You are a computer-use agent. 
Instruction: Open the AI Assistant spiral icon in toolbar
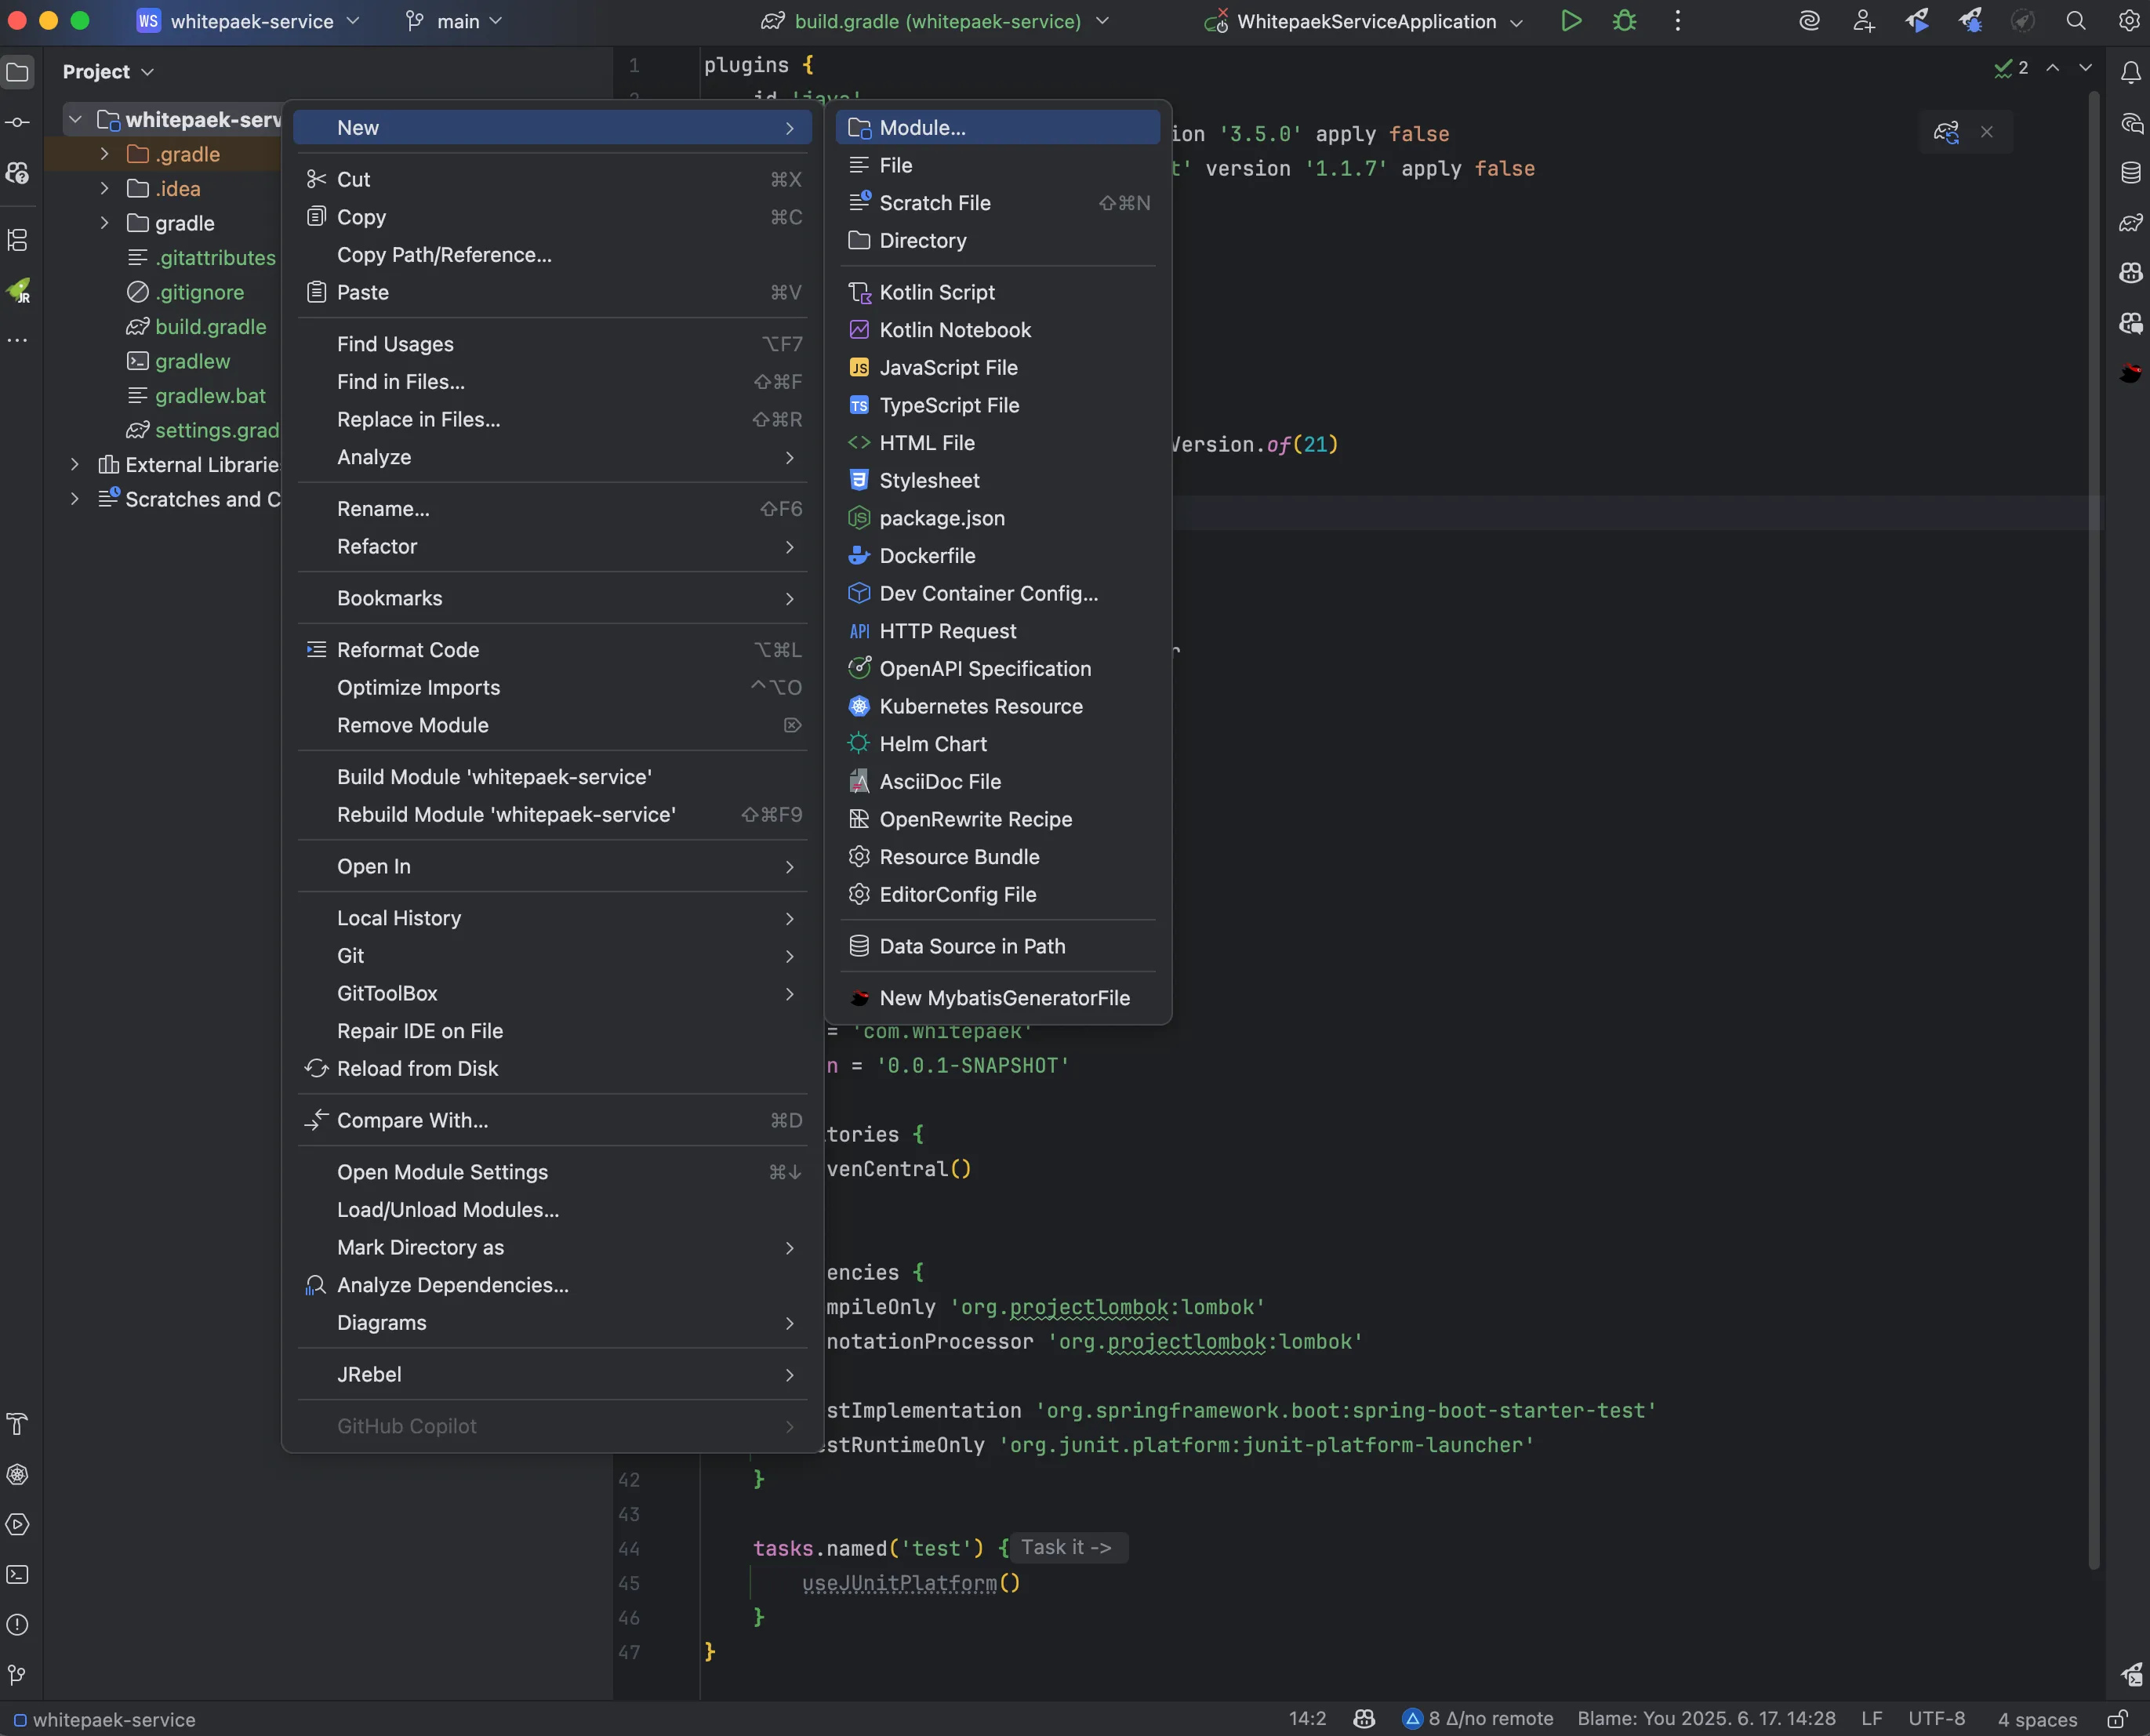pos(1809,21)
